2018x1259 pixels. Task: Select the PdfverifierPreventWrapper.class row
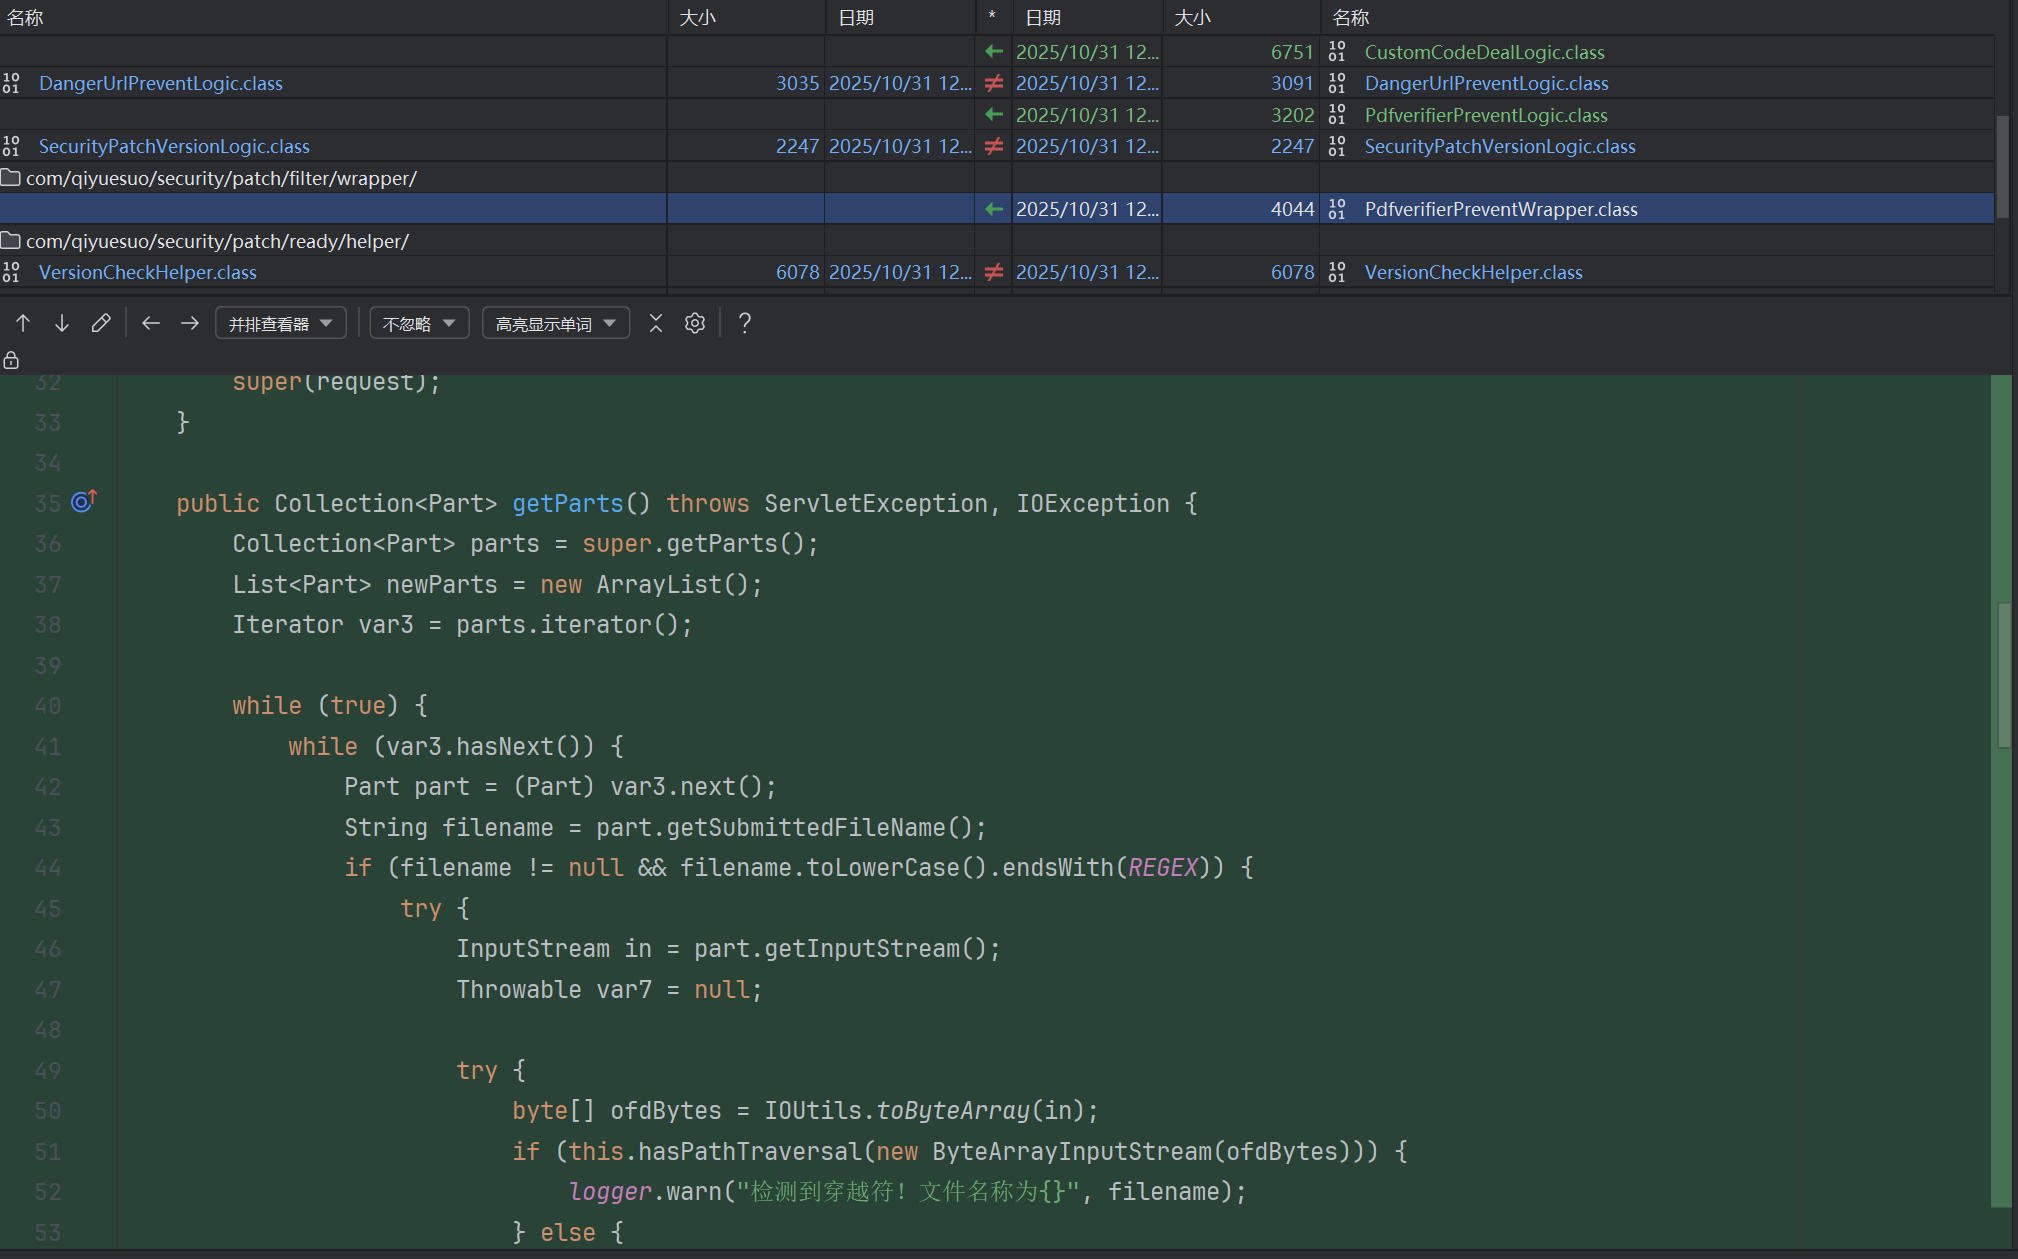click(1500, 209)
